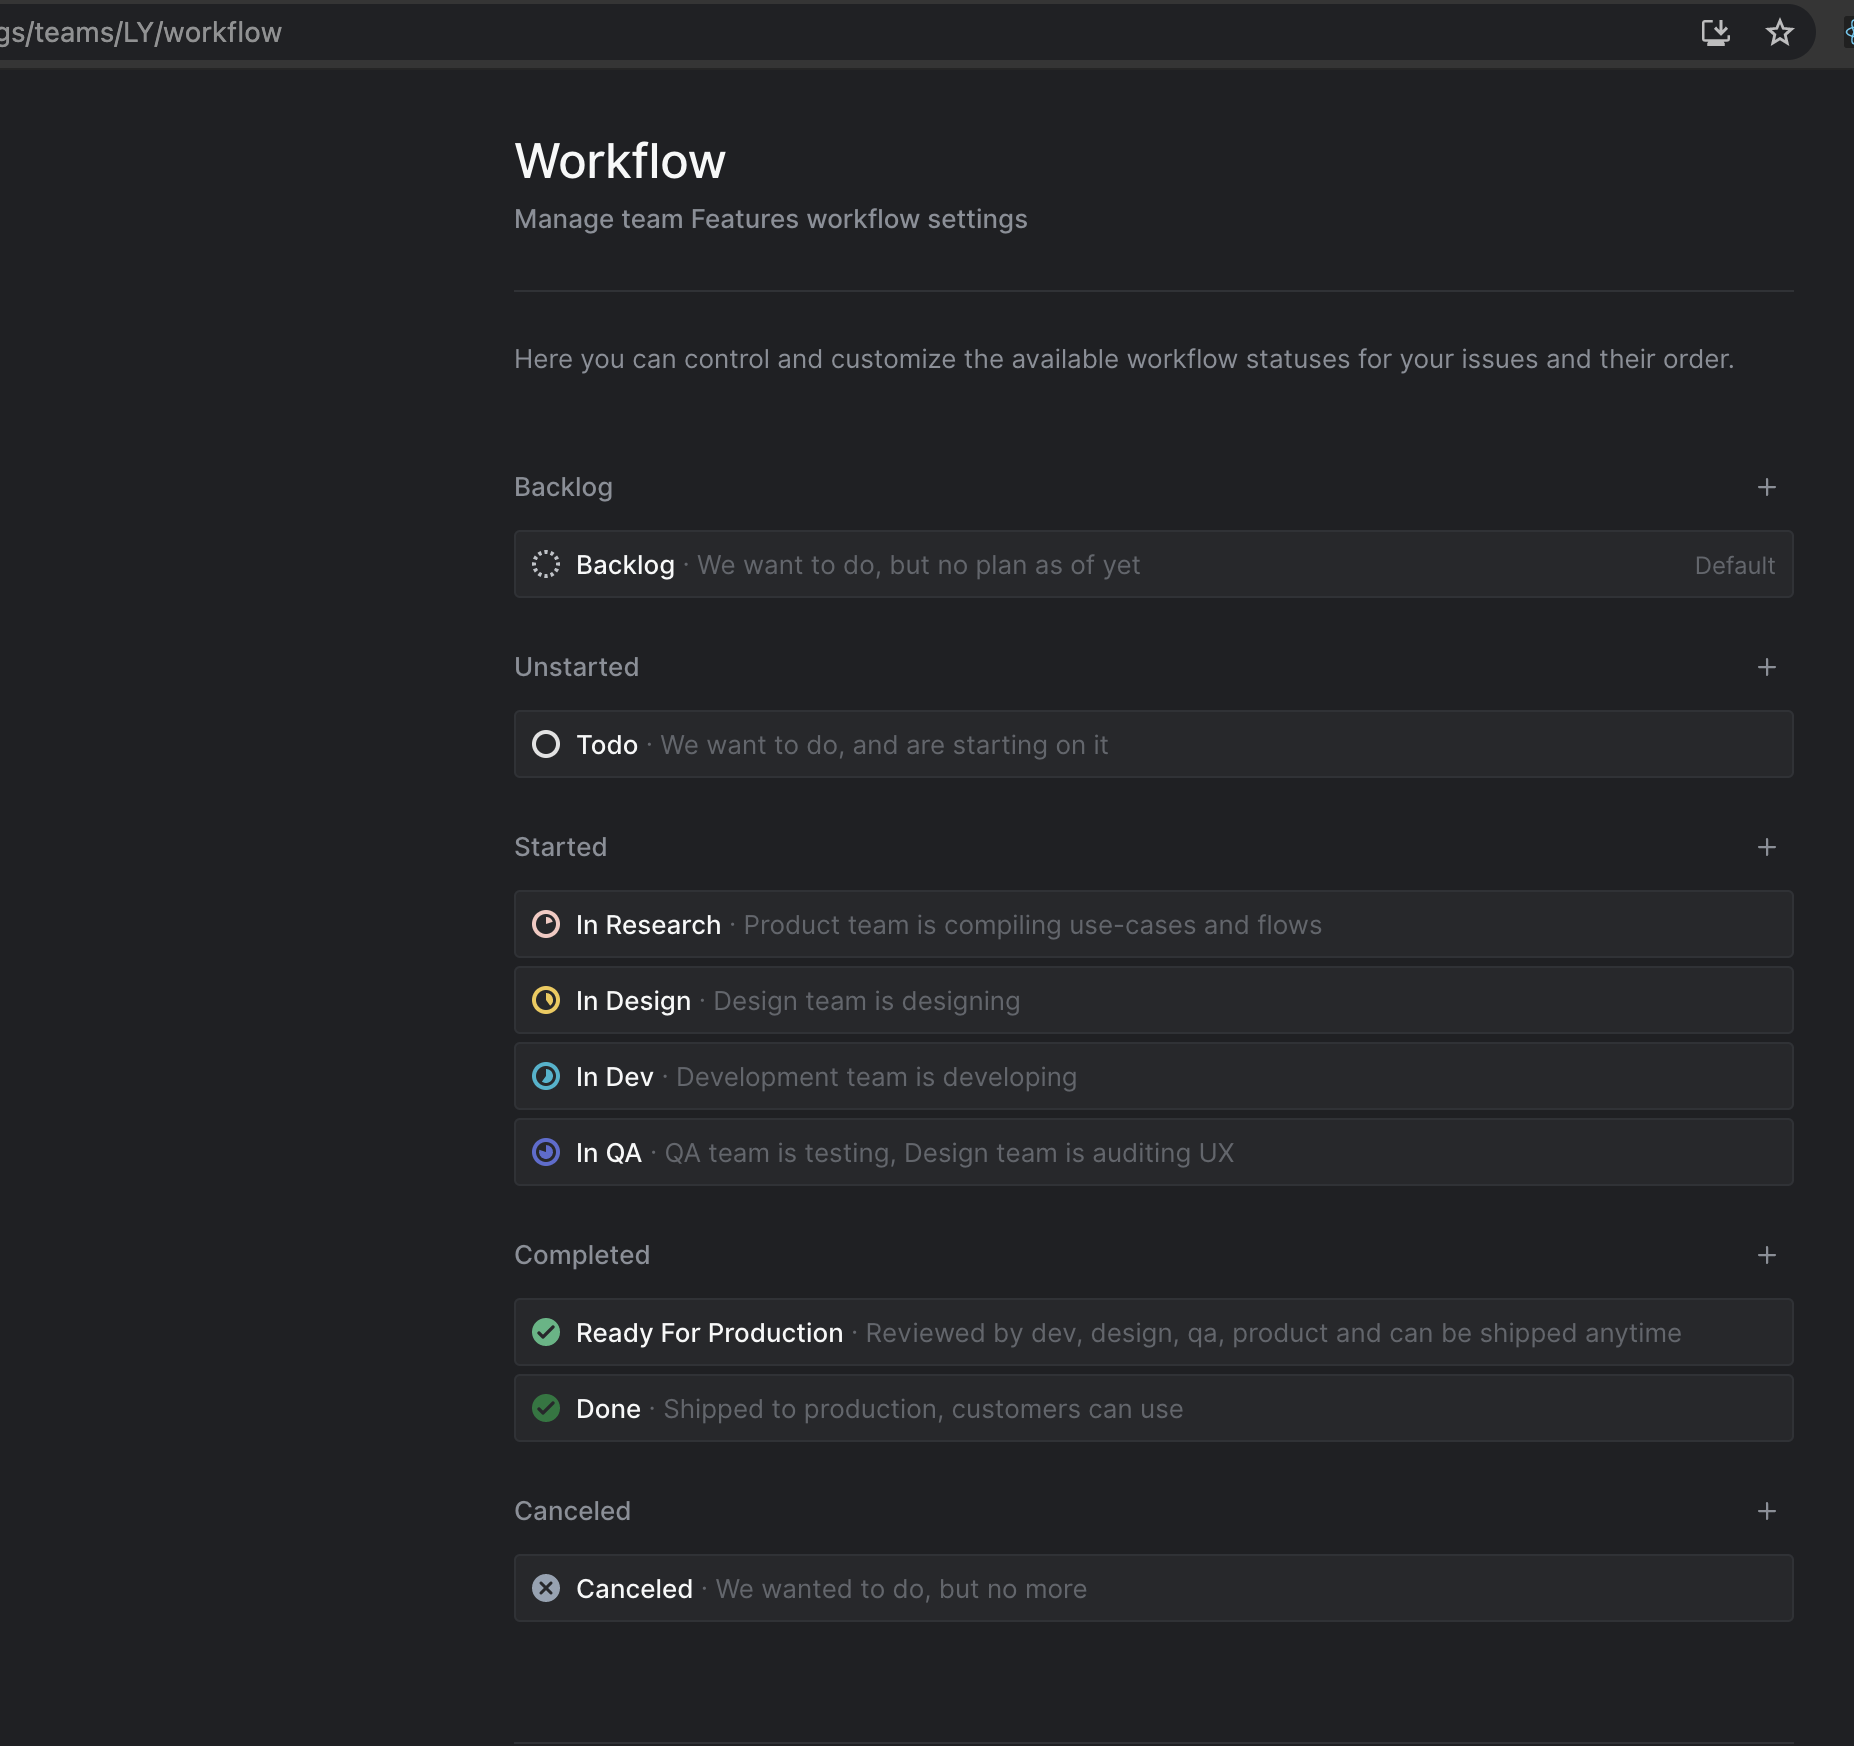Screen dimensions: 1854x1746
Task: Click the yellow In Design status icon
Action: [546, 1001]
